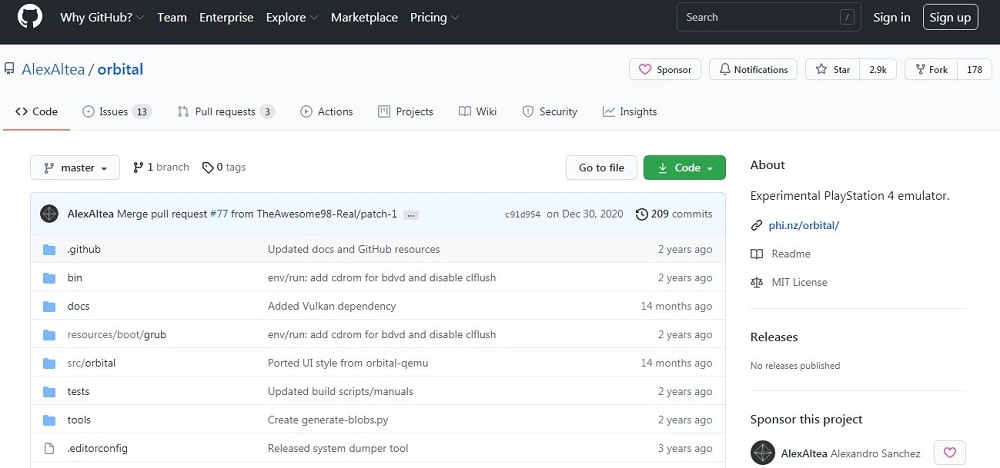Open the phi.nz/orbital/ website link
1000x468 pixels.
pos(804,225)
